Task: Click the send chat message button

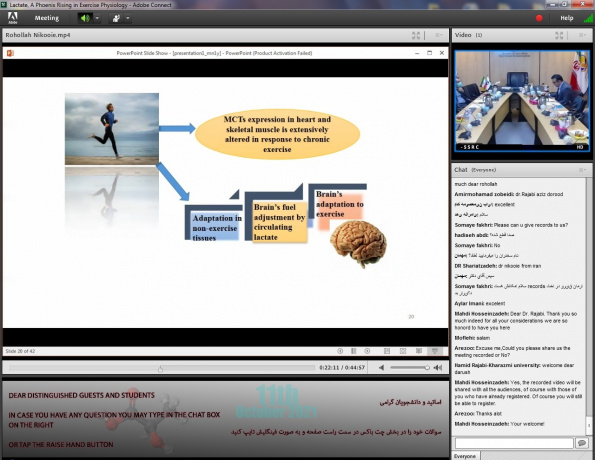Action: [x=582, y=443]
